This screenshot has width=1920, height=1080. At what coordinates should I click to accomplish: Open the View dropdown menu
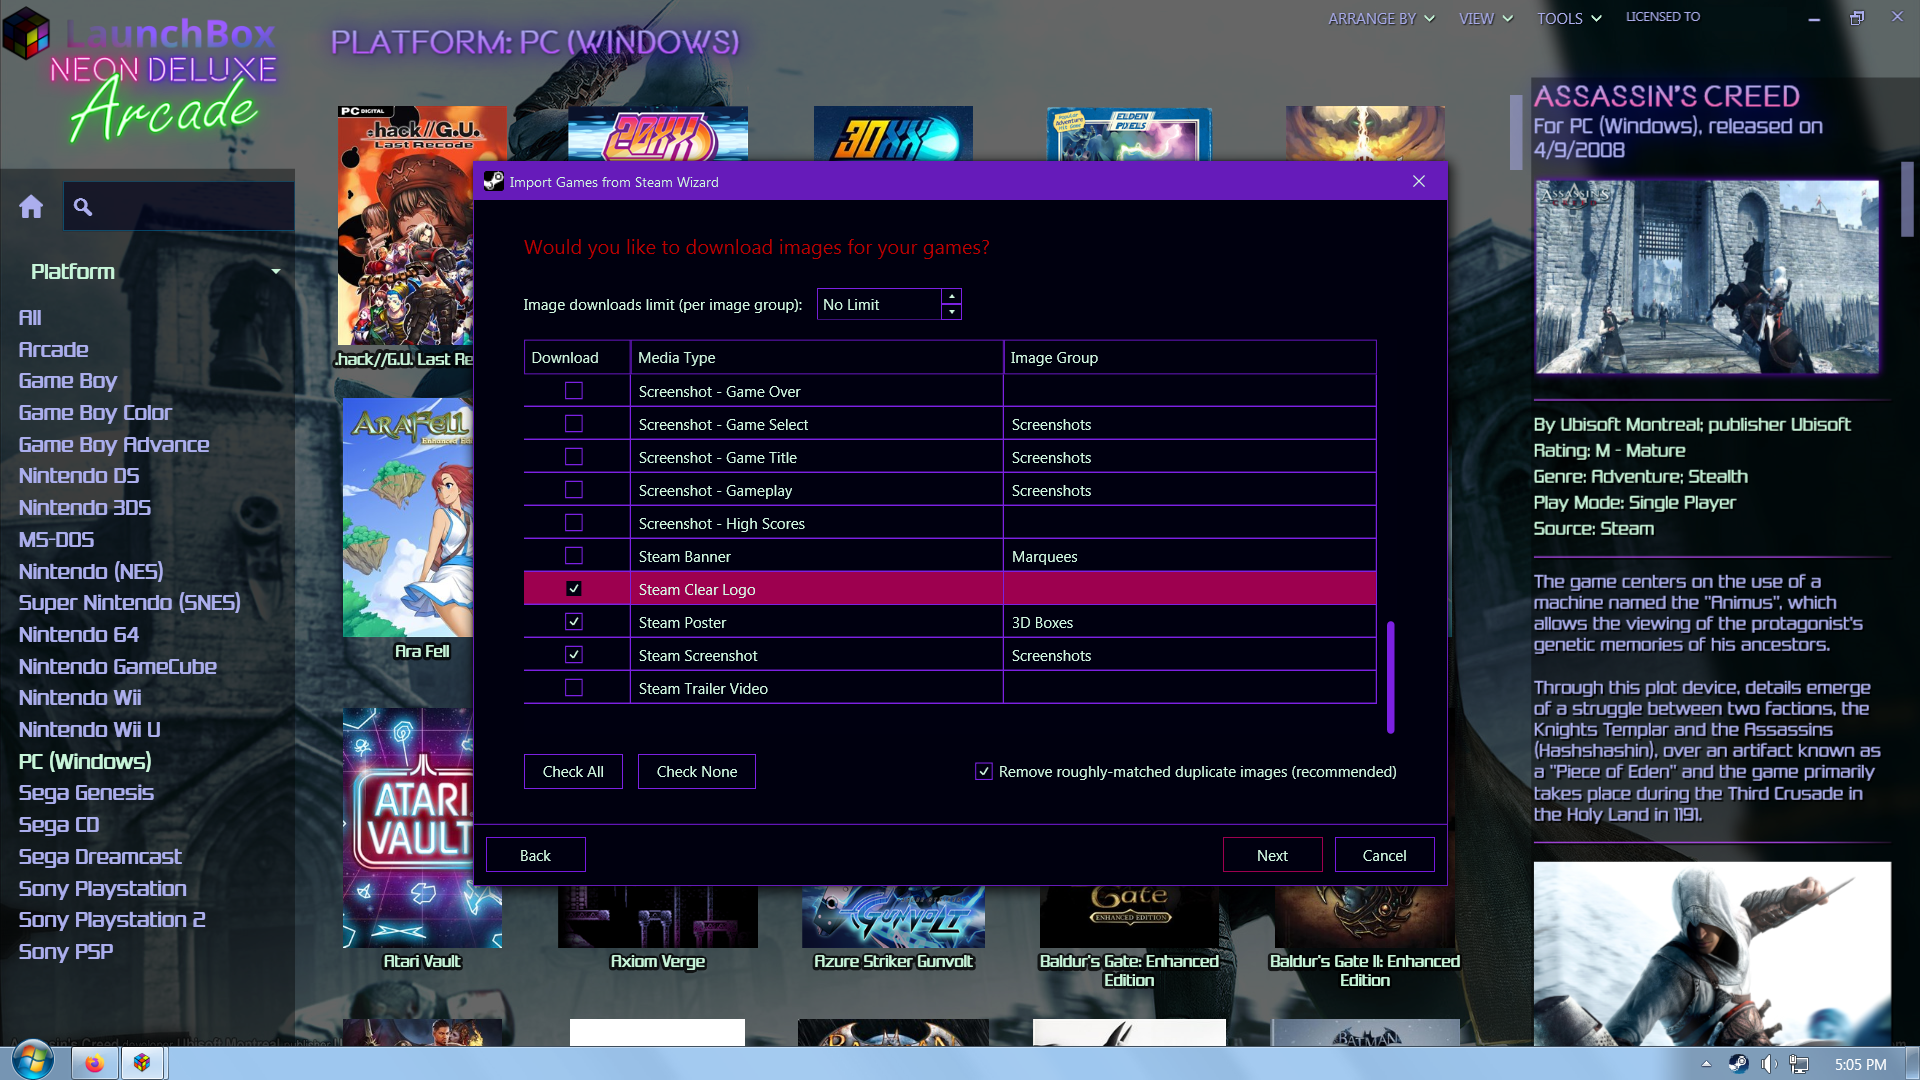(x=1486, y=18)
